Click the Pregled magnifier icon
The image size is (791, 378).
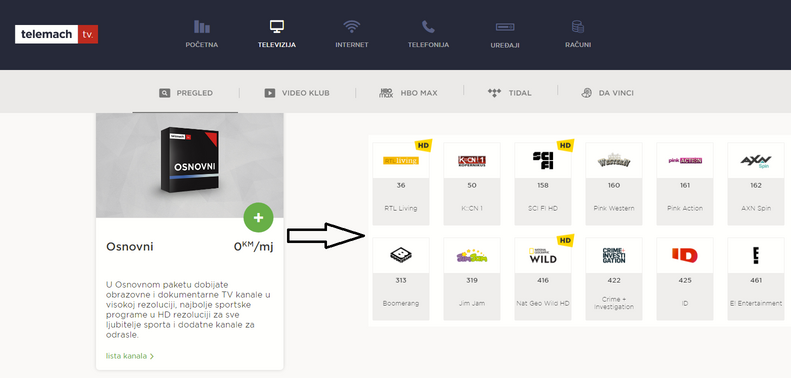164,93
